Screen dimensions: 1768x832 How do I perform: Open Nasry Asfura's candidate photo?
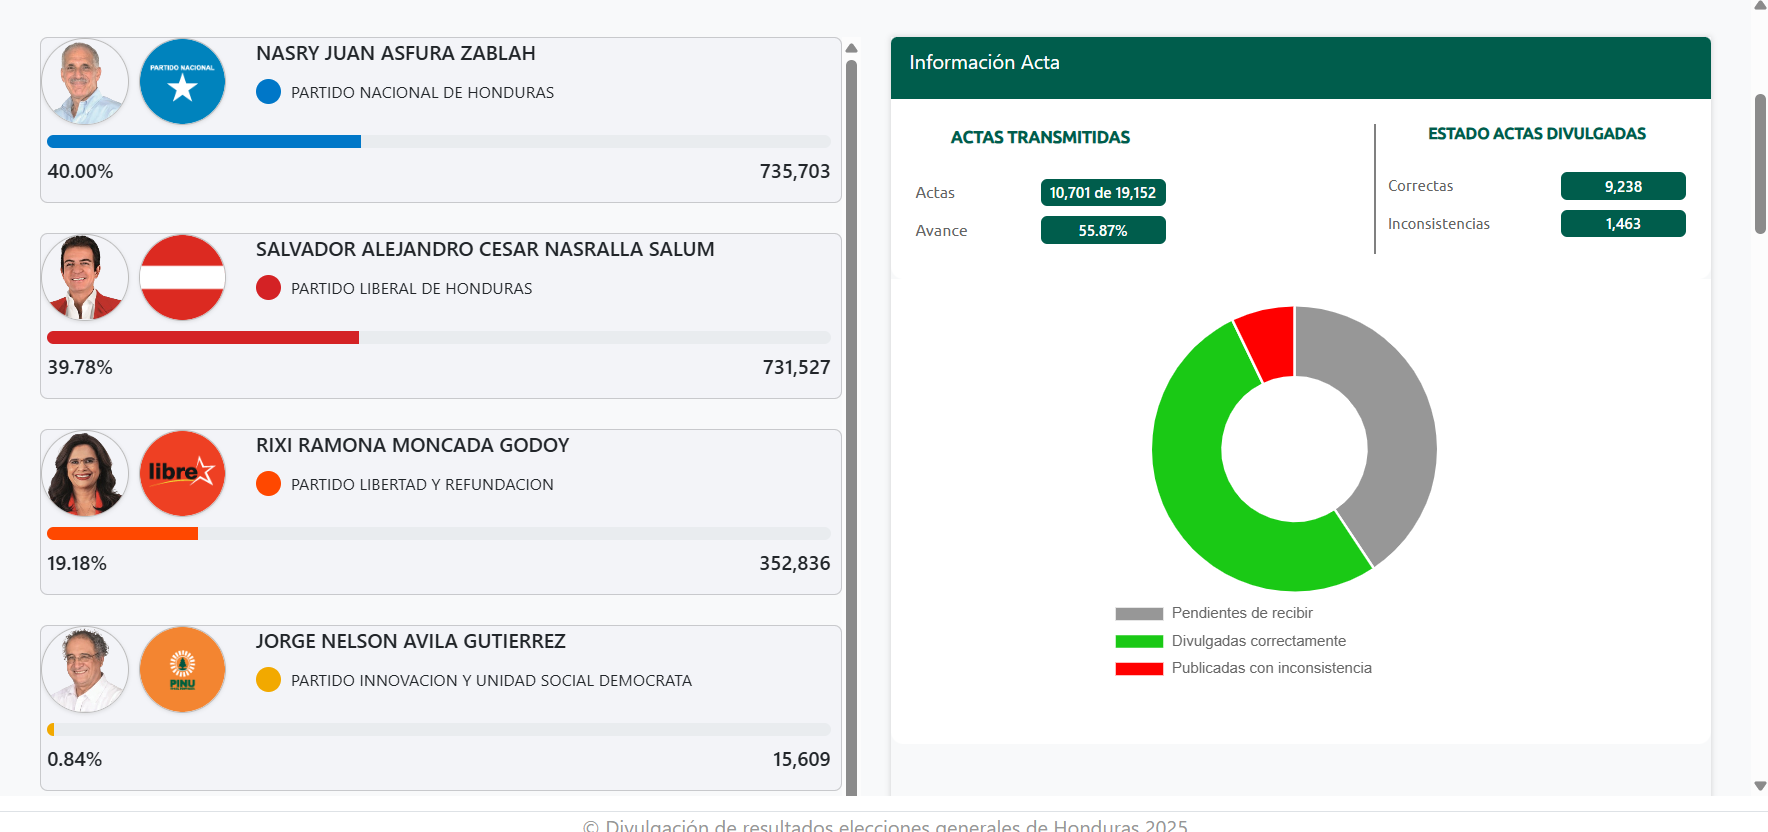(85, 82)
